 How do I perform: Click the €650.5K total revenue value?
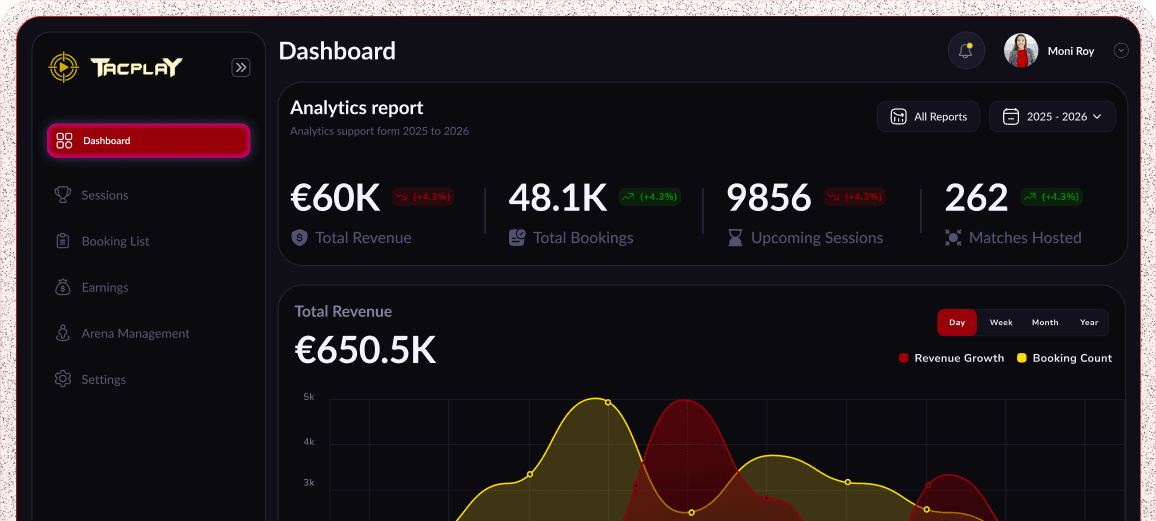pyautogui.click(x=365, y=351)
